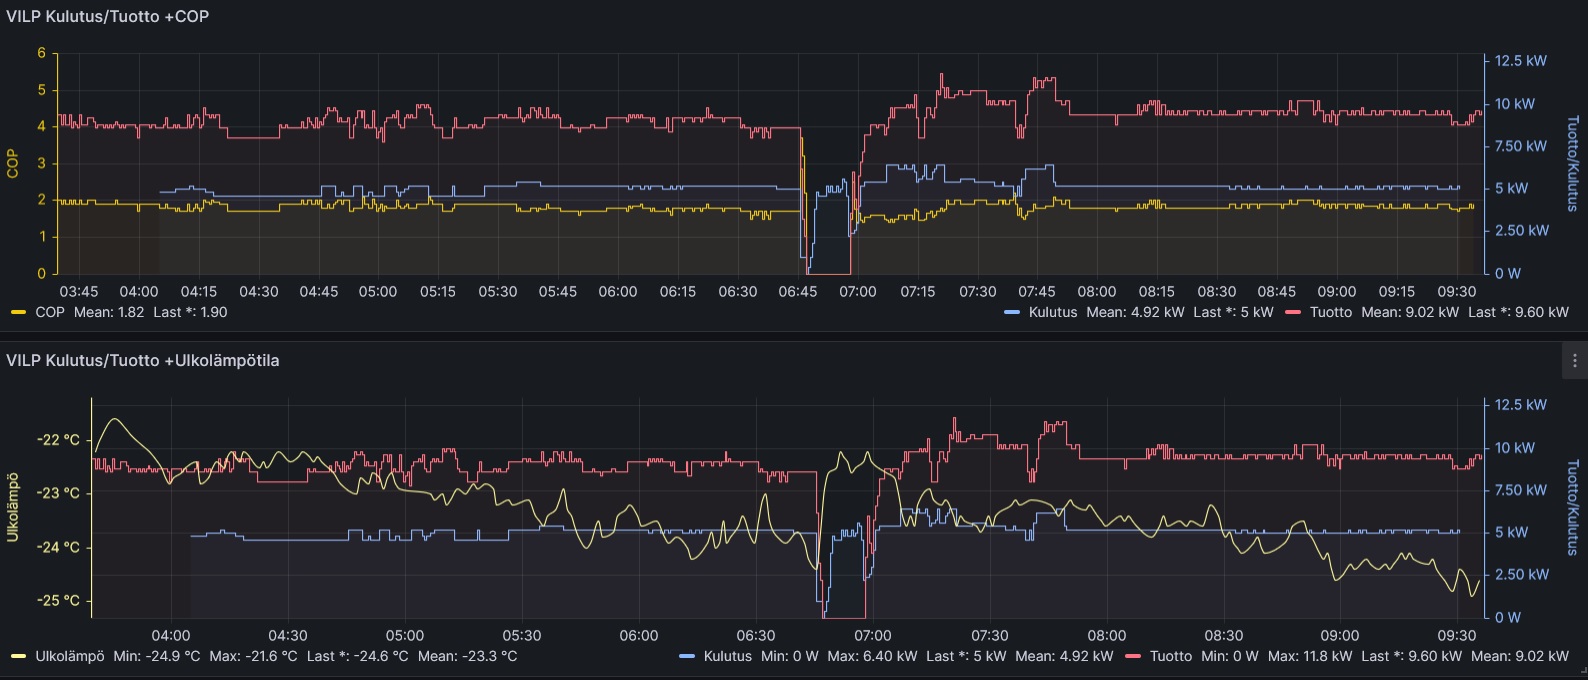The image size is (1588, 680).
Task: Click the 06:45 tick on the top time axis
Action: (797, 291)
